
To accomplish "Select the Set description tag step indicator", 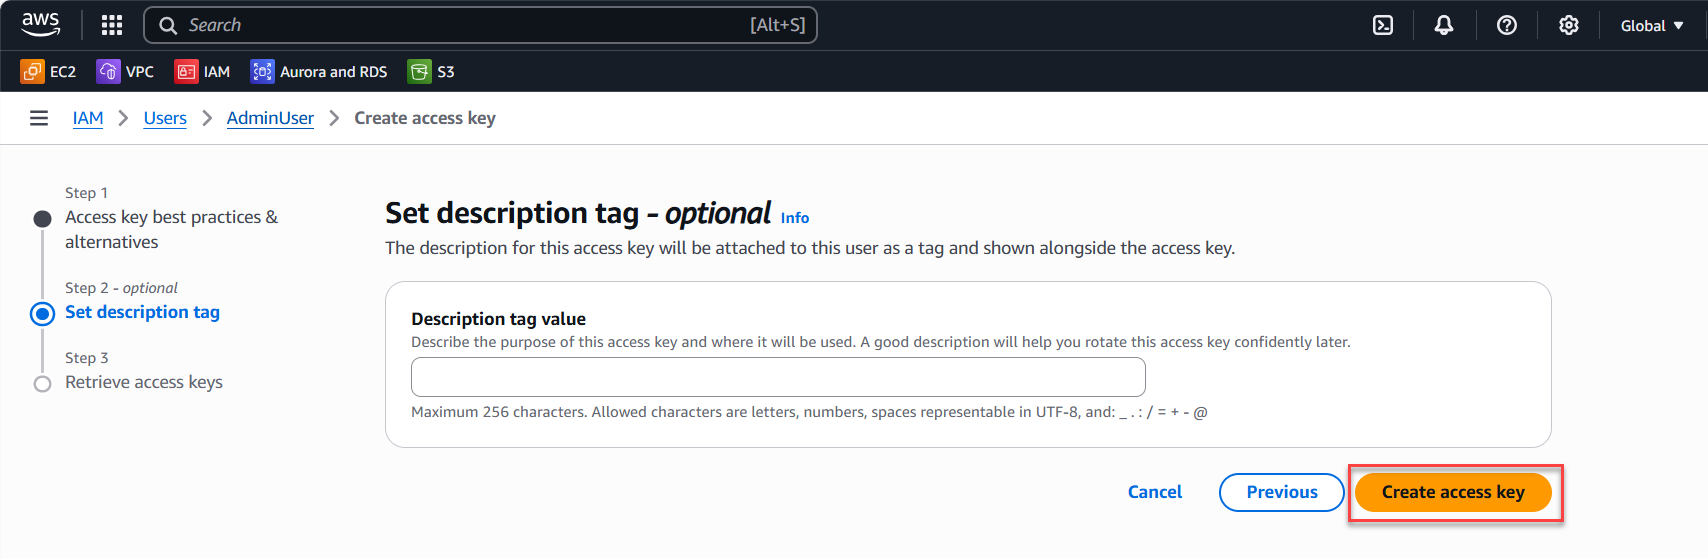I will [142, 312].
